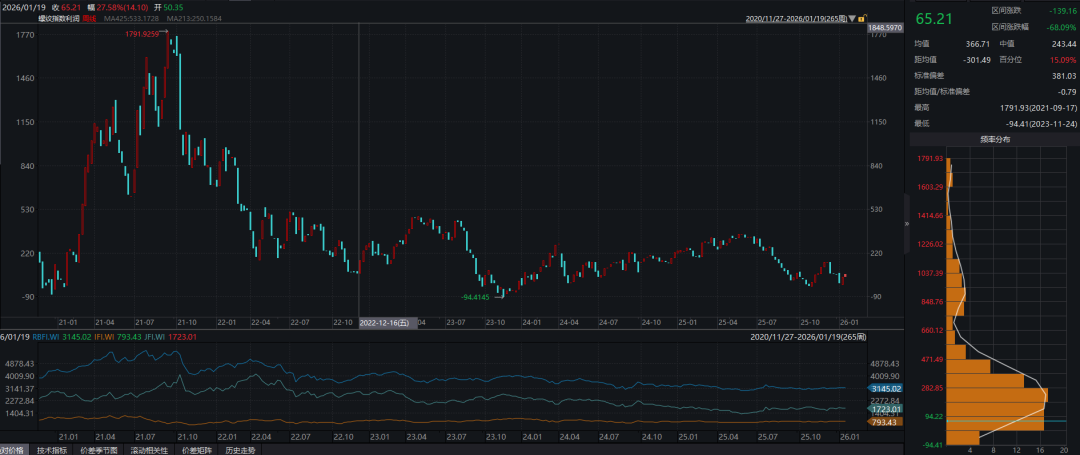Click the 频率分布 panel header
1080x455 pixels.
[x=994, y=139]
